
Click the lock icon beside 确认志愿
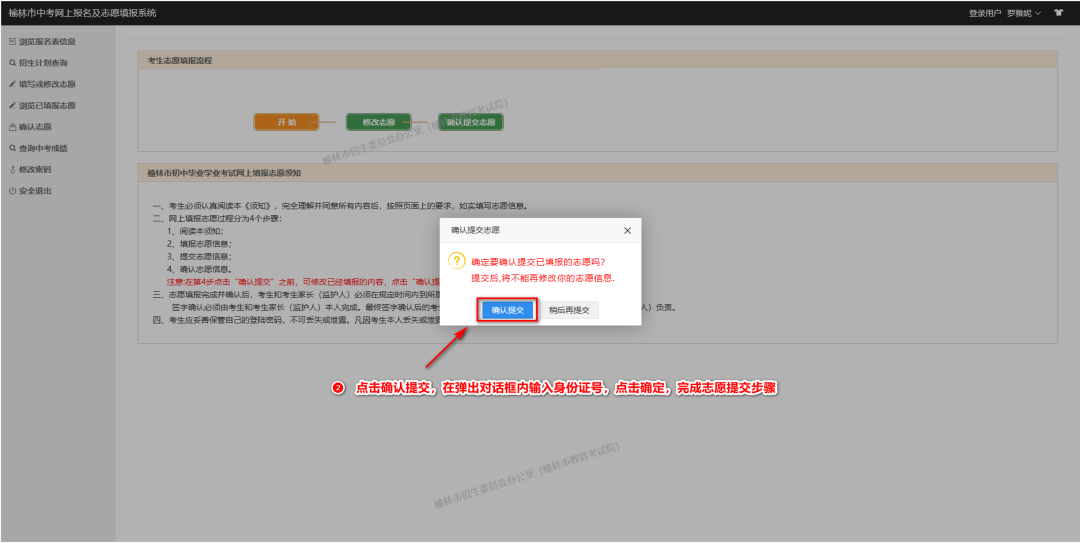pyautogui.click(x=12, y=127)
